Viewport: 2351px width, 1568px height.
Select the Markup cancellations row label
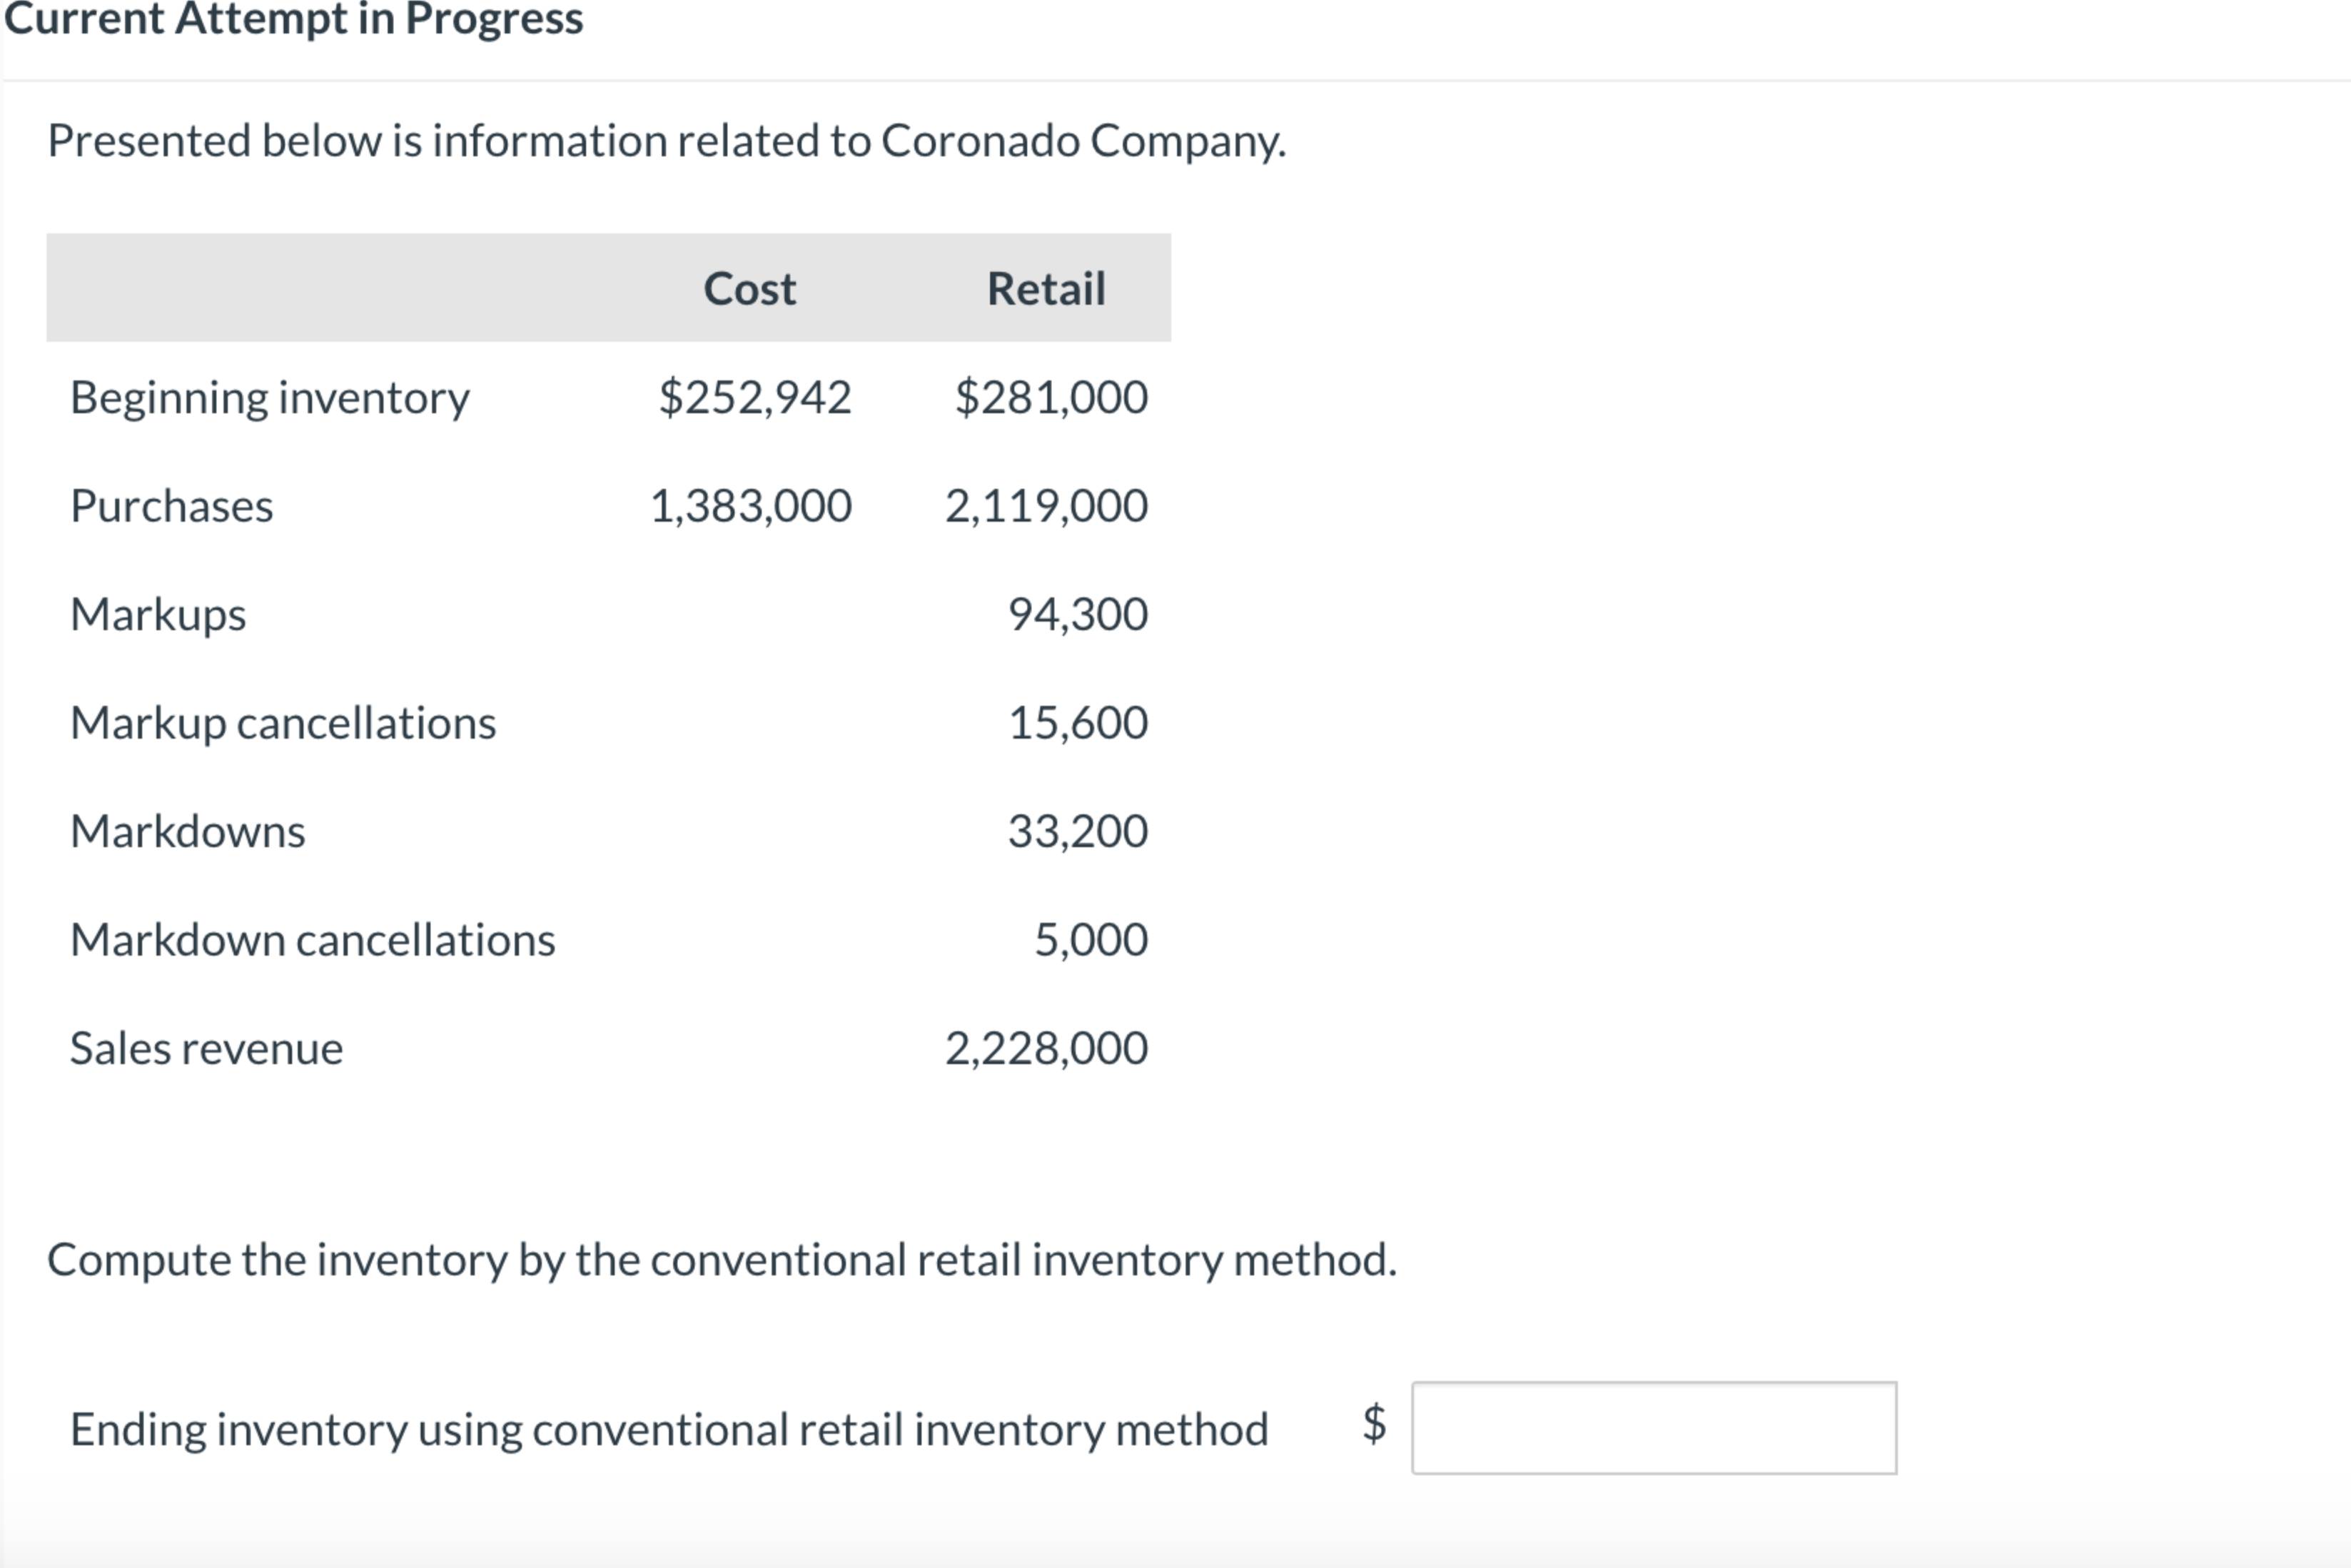pyautogui.click(x=282, y=723)
